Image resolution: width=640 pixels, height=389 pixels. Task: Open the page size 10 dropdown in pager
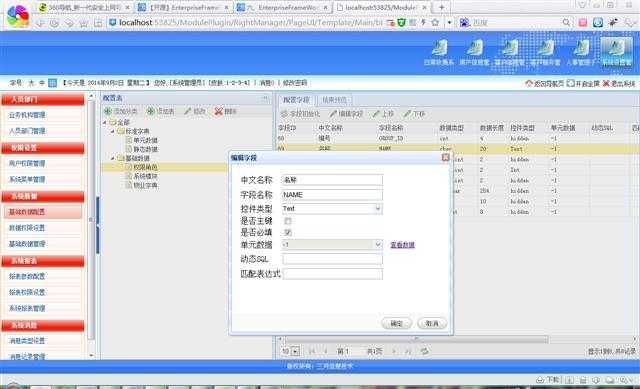click(296, 351)
